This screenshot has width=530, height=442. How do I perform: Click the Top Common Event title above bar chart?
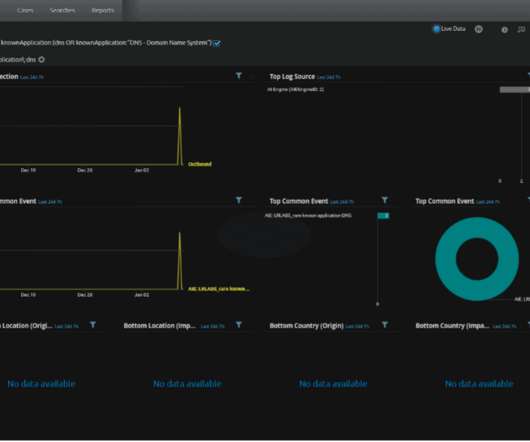[x=299, y=201]
